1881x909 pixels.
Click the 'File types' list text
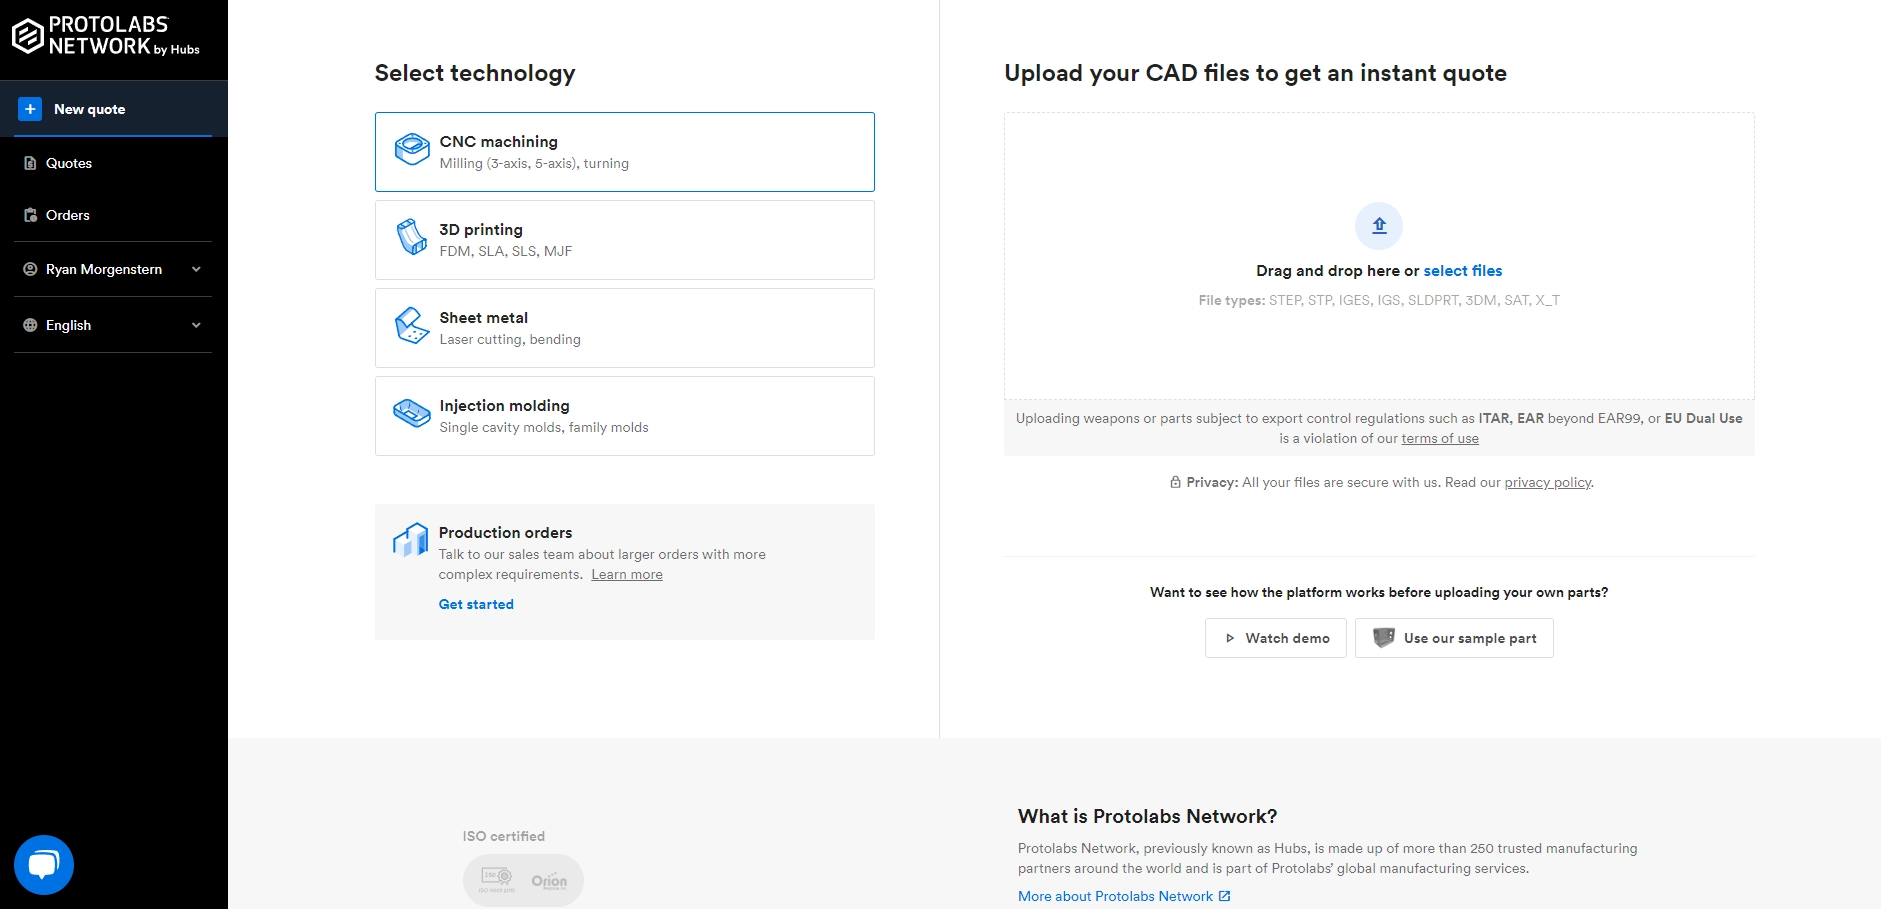[1379, 300]
